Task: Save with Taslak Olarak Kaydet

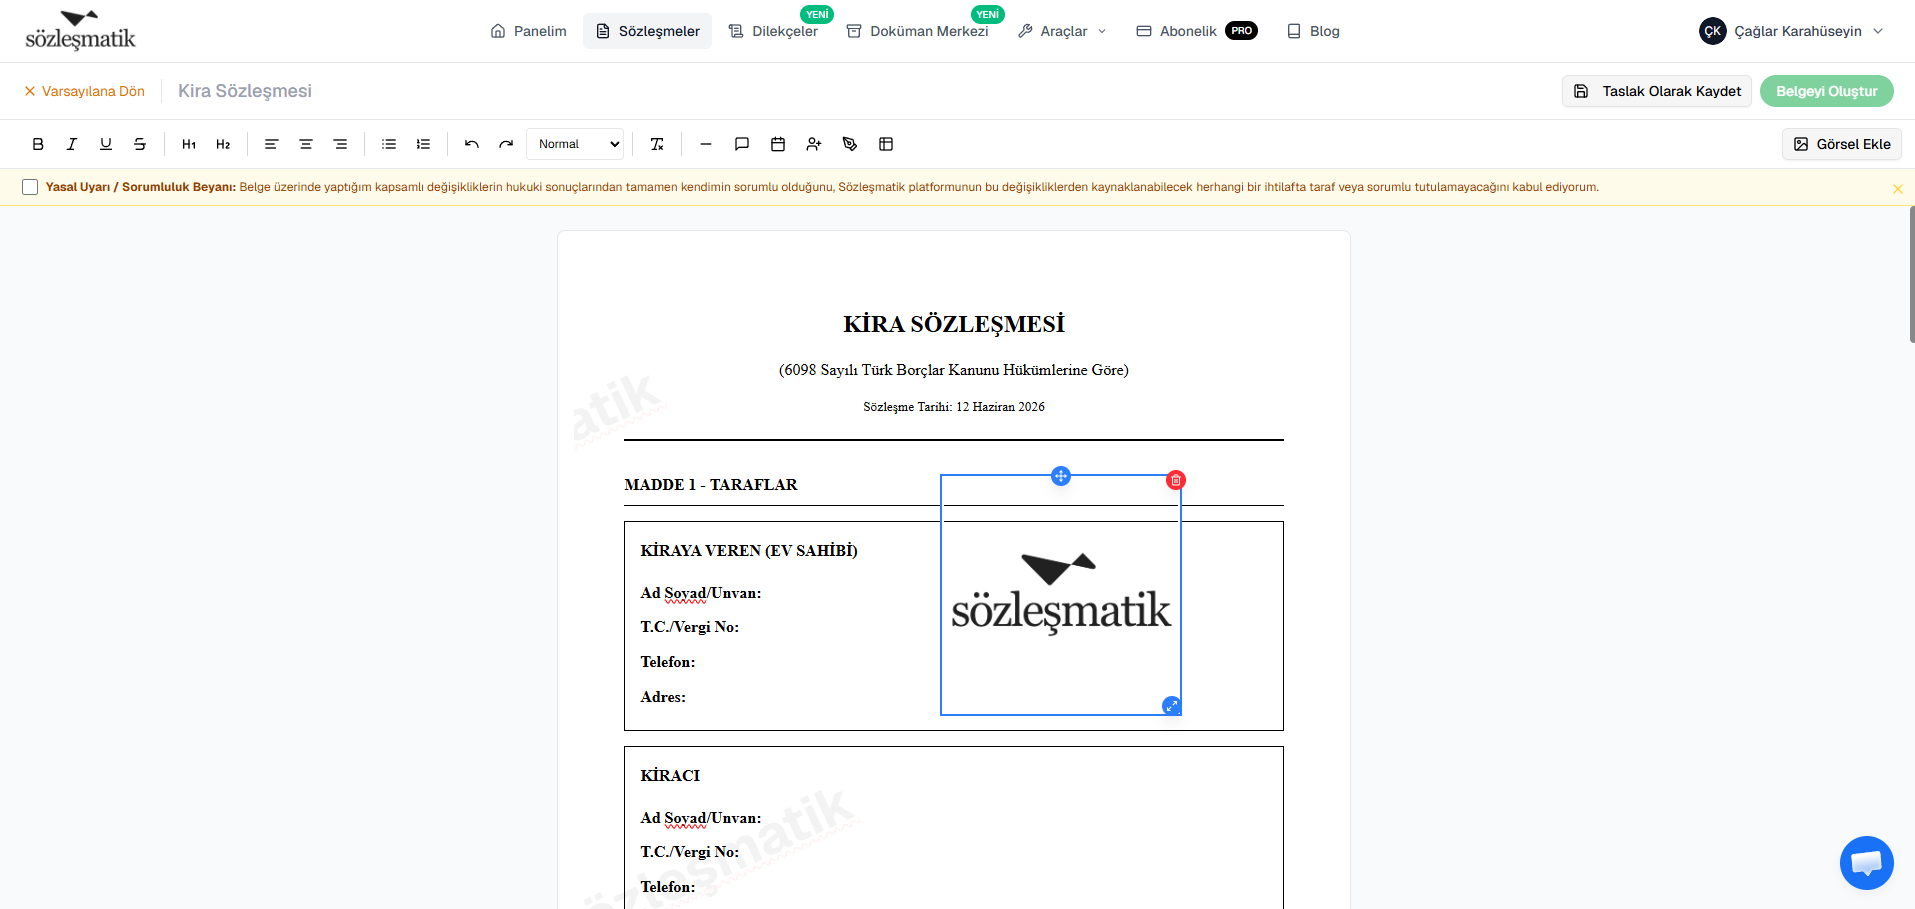Action: coord(1657,91)
